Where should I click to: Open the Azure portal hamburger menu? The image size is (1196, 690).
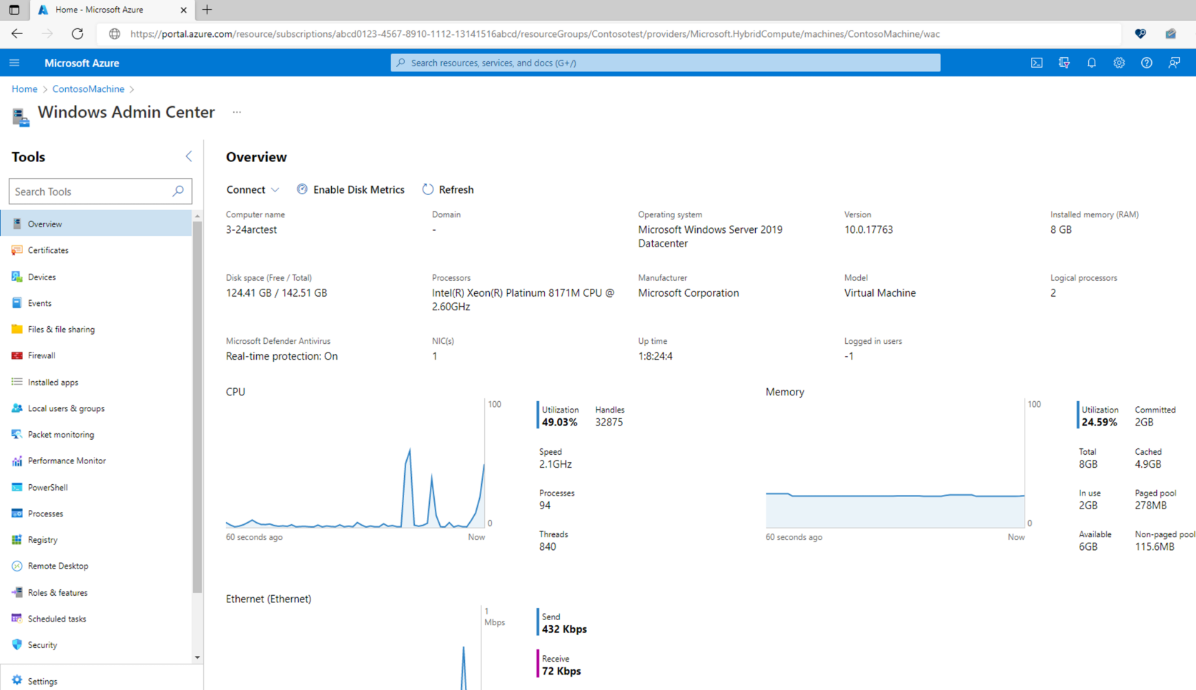click(x=15, y=63)
